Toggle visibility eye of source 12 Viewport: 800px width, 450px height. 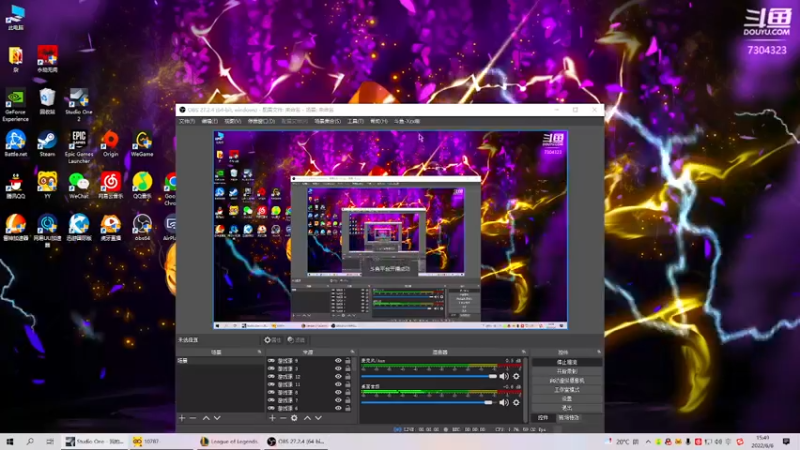coord(338,377)
